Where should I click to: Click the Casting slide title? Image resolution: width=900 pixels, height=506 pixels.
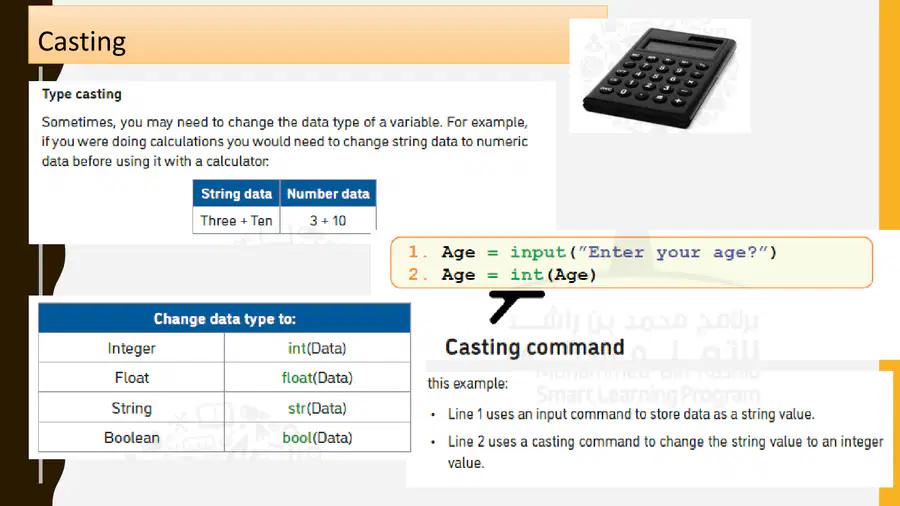[x=82, y=42]
